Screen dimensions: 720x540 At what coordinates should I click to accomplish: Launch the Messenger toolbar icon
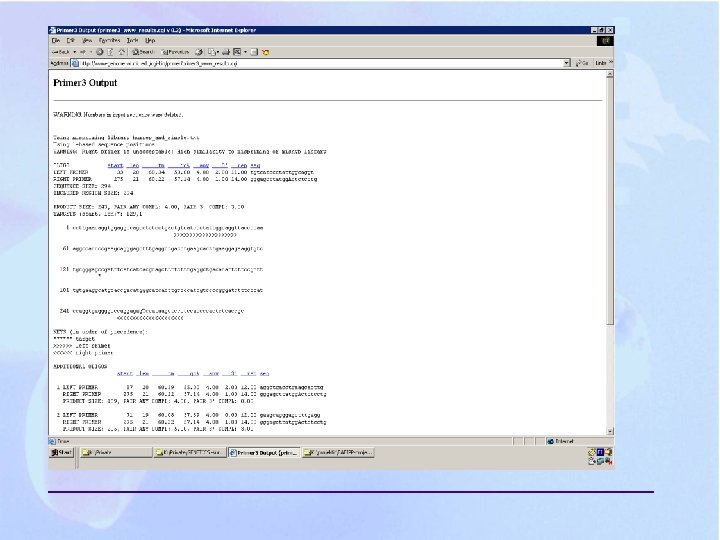coord(265,52)
